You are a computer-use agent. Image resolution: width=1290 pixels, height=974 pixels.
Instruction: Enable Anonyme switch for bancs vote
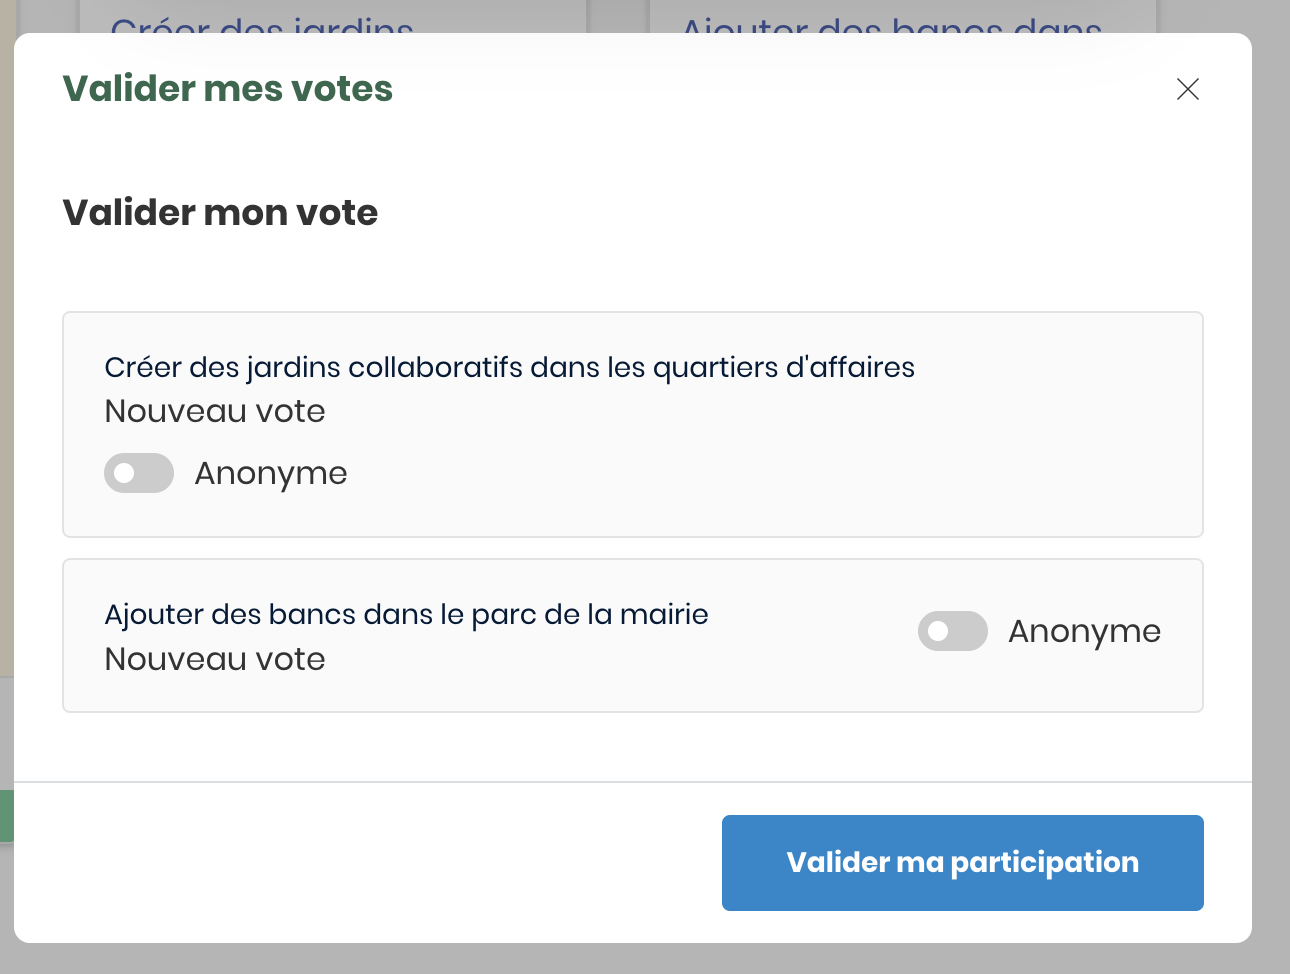coord(952,631)
